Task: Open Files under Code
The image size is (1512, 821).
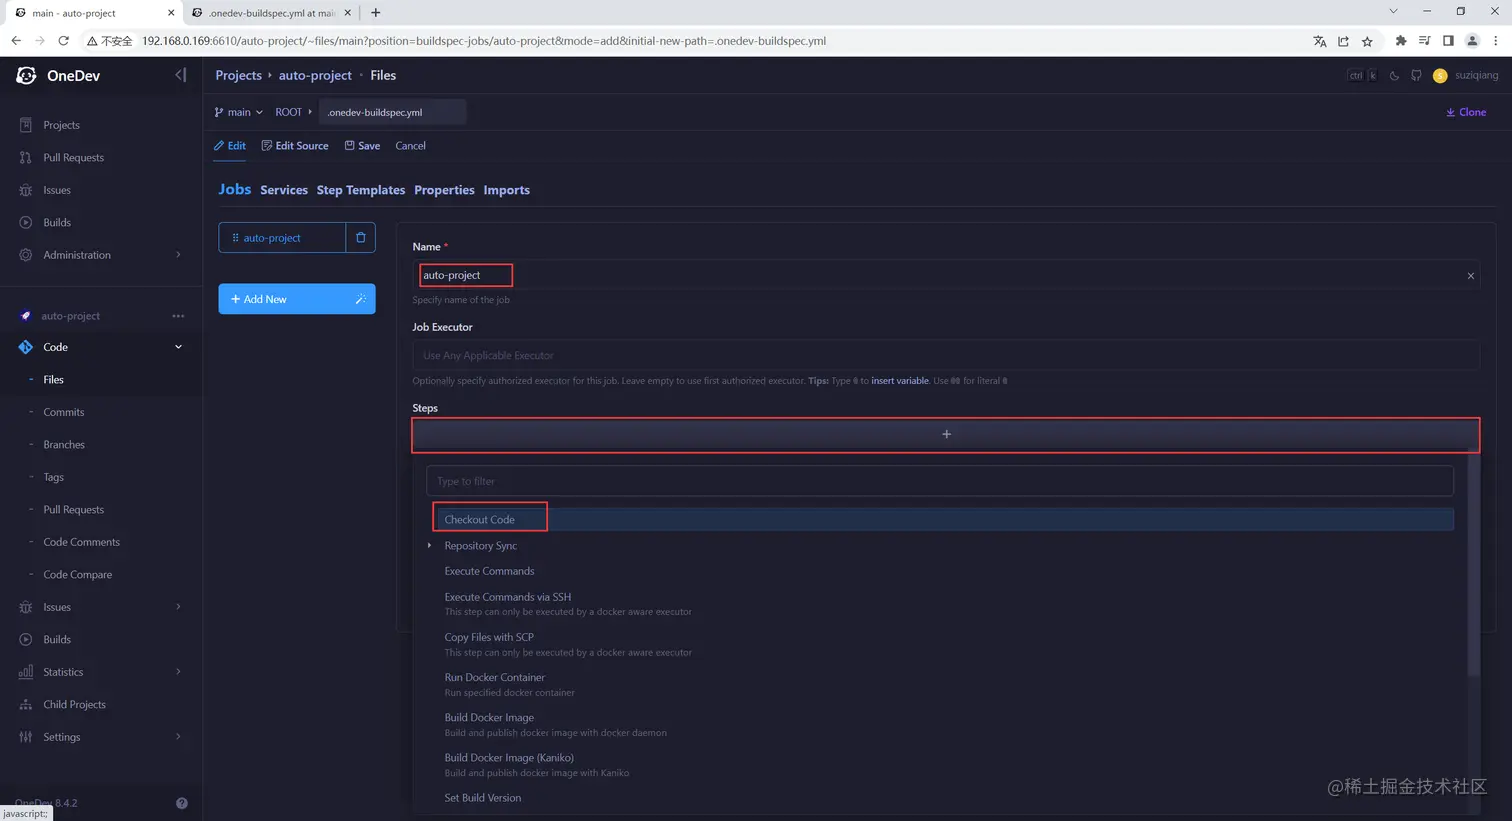Action: 53,380
